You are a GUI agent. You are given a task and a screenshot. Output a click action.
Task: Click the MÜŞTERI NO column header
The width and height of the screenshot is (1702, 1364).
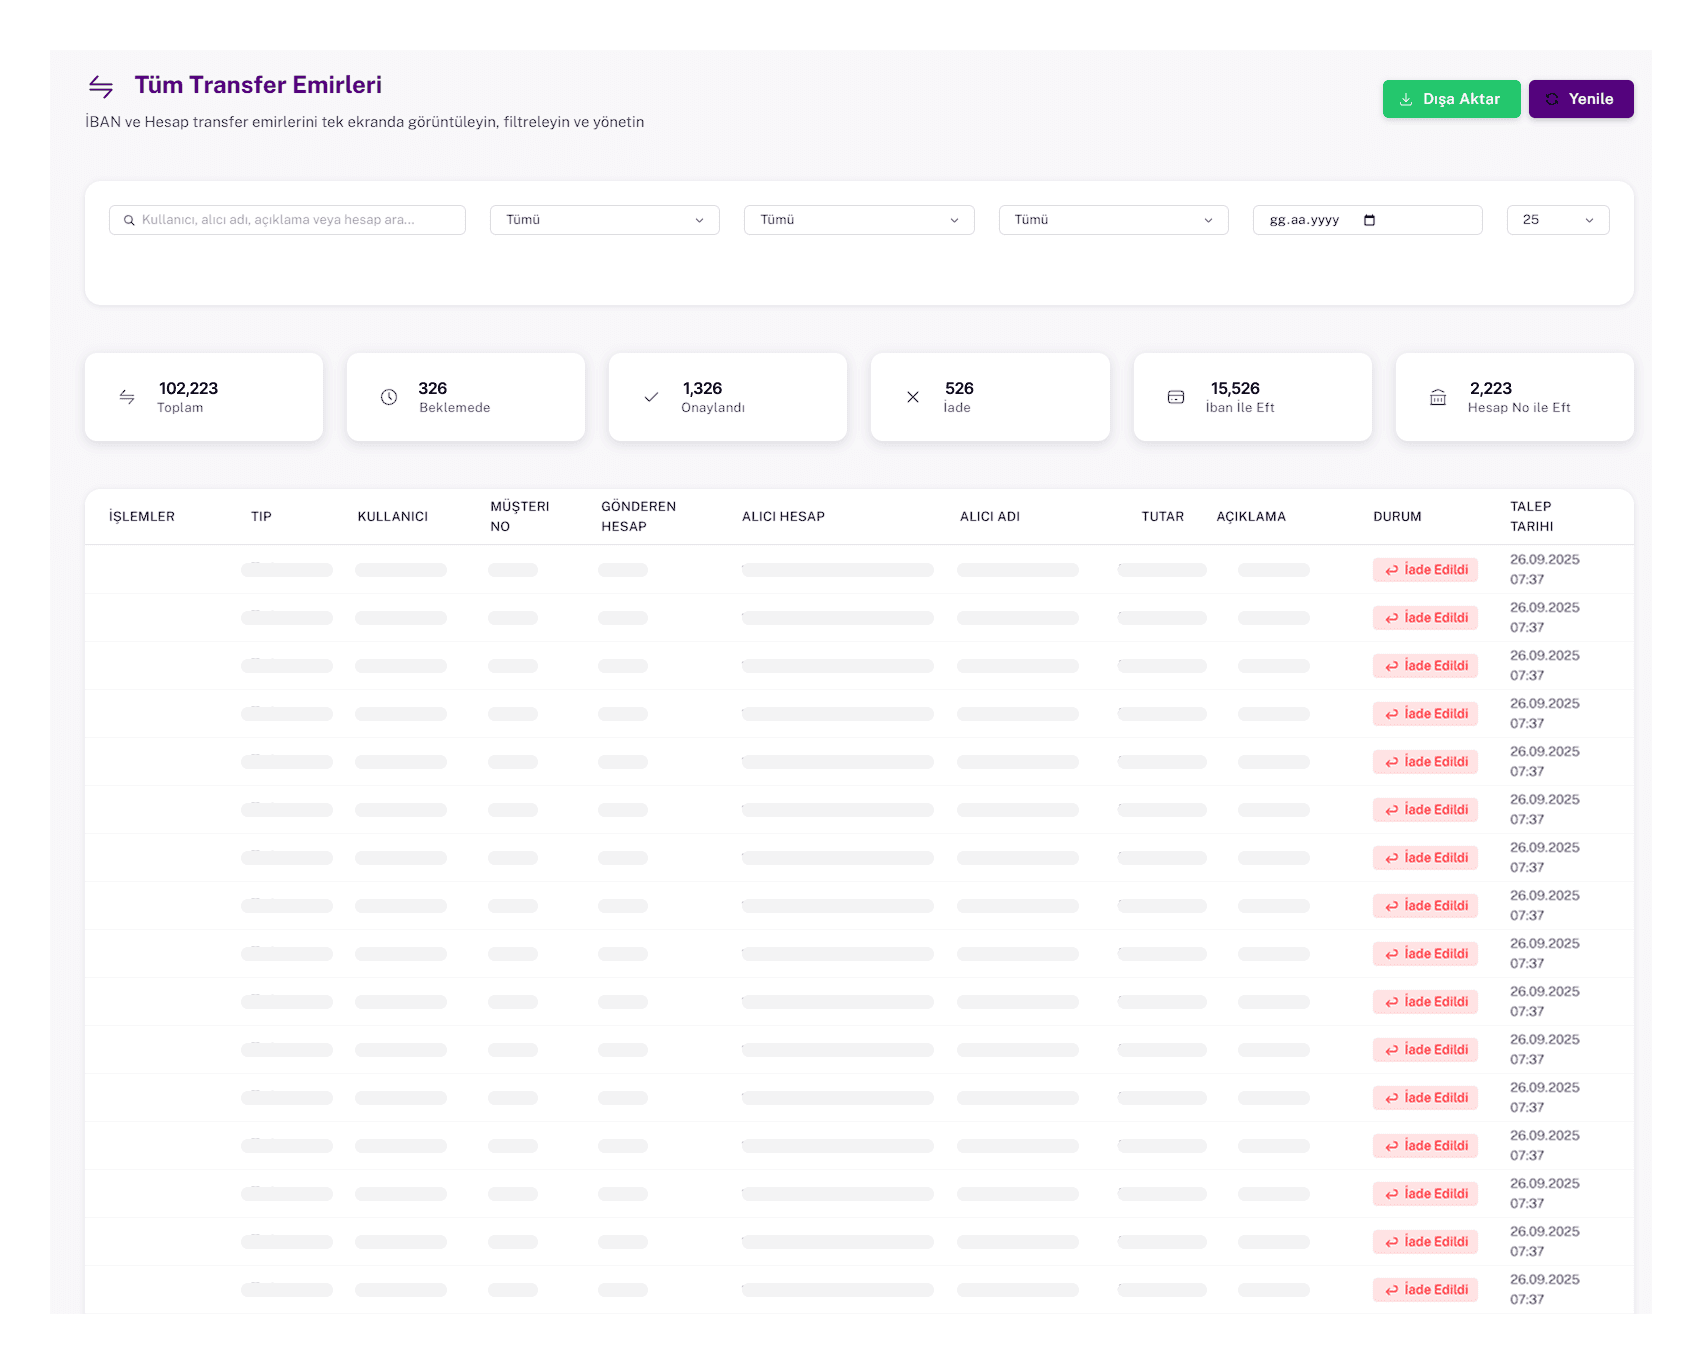(x=520, y=517)
